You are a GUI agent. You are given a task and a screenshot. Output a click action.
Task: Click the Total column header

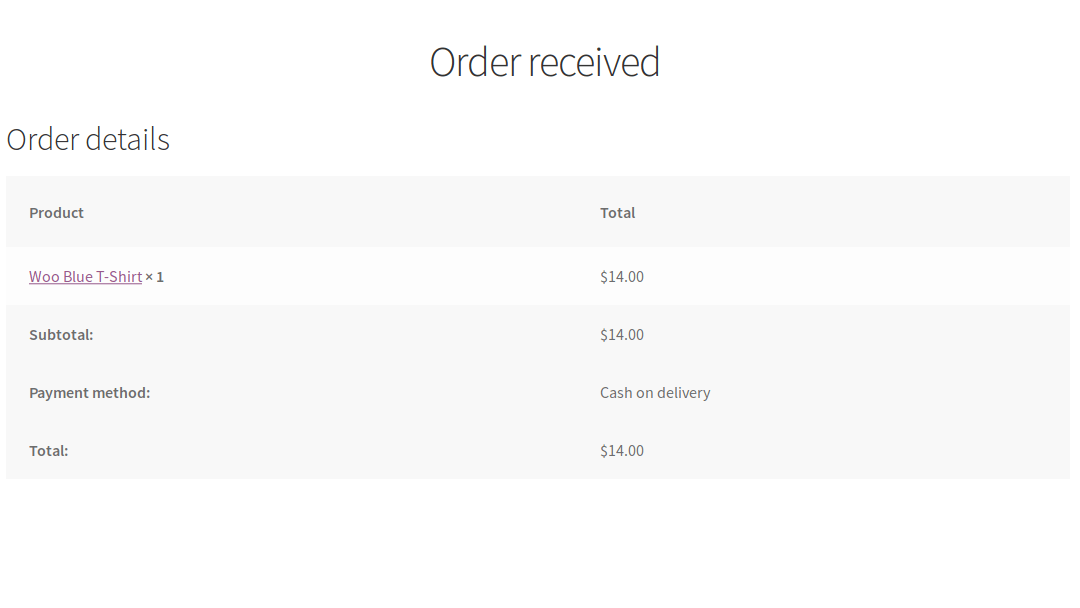coord(617,212)
